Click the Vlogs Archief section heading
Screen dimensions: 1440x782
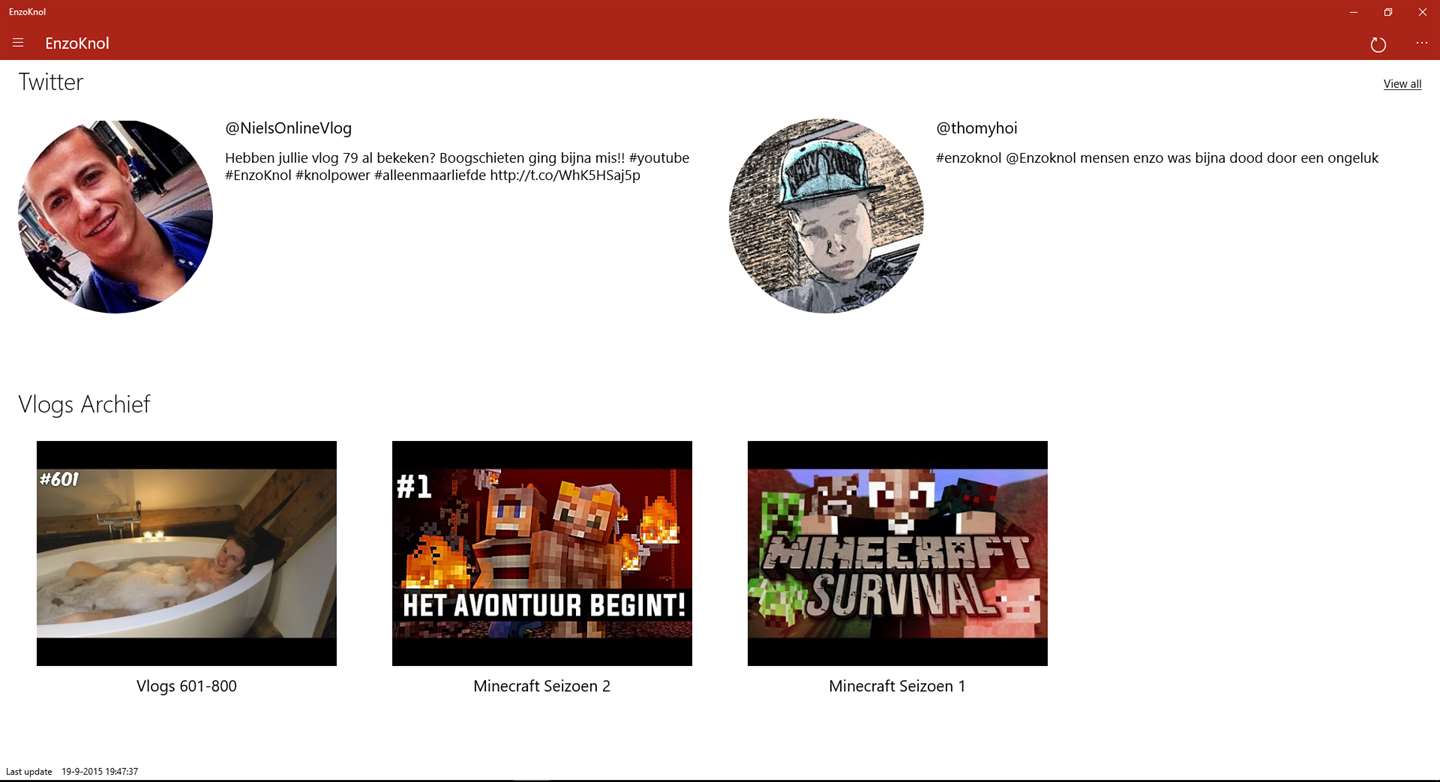point(84,404)
